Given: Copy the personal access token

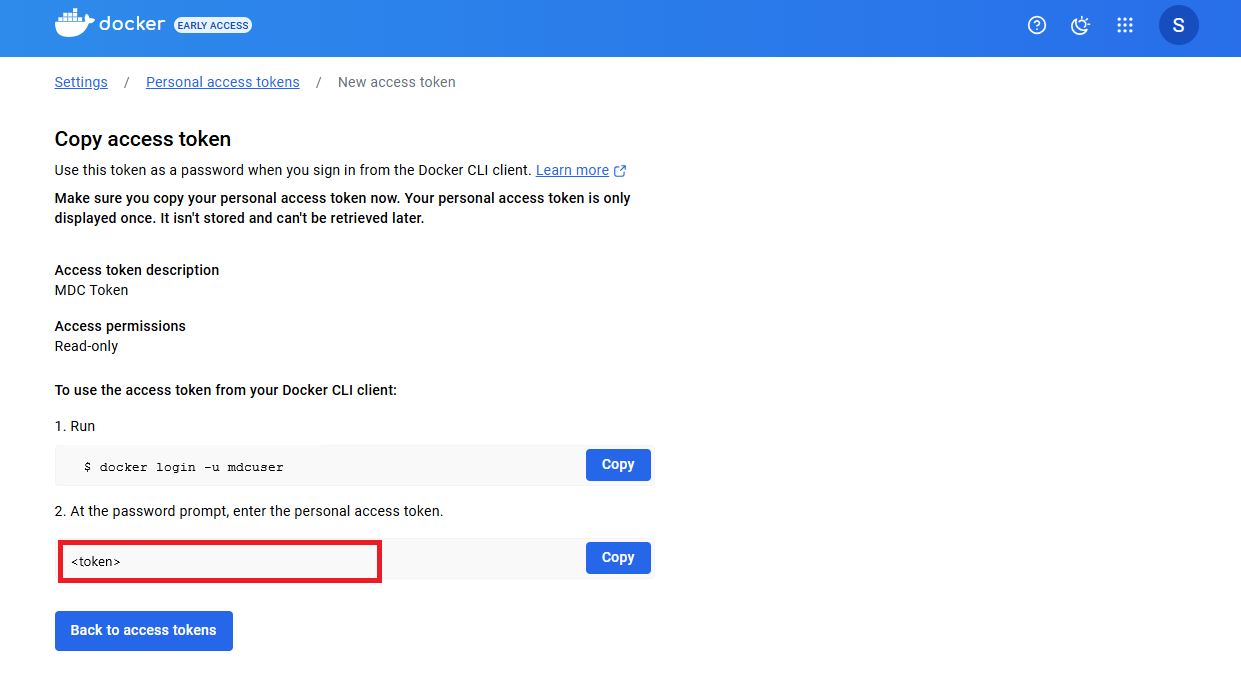Looking at the screenshot, I should point(618,558).
